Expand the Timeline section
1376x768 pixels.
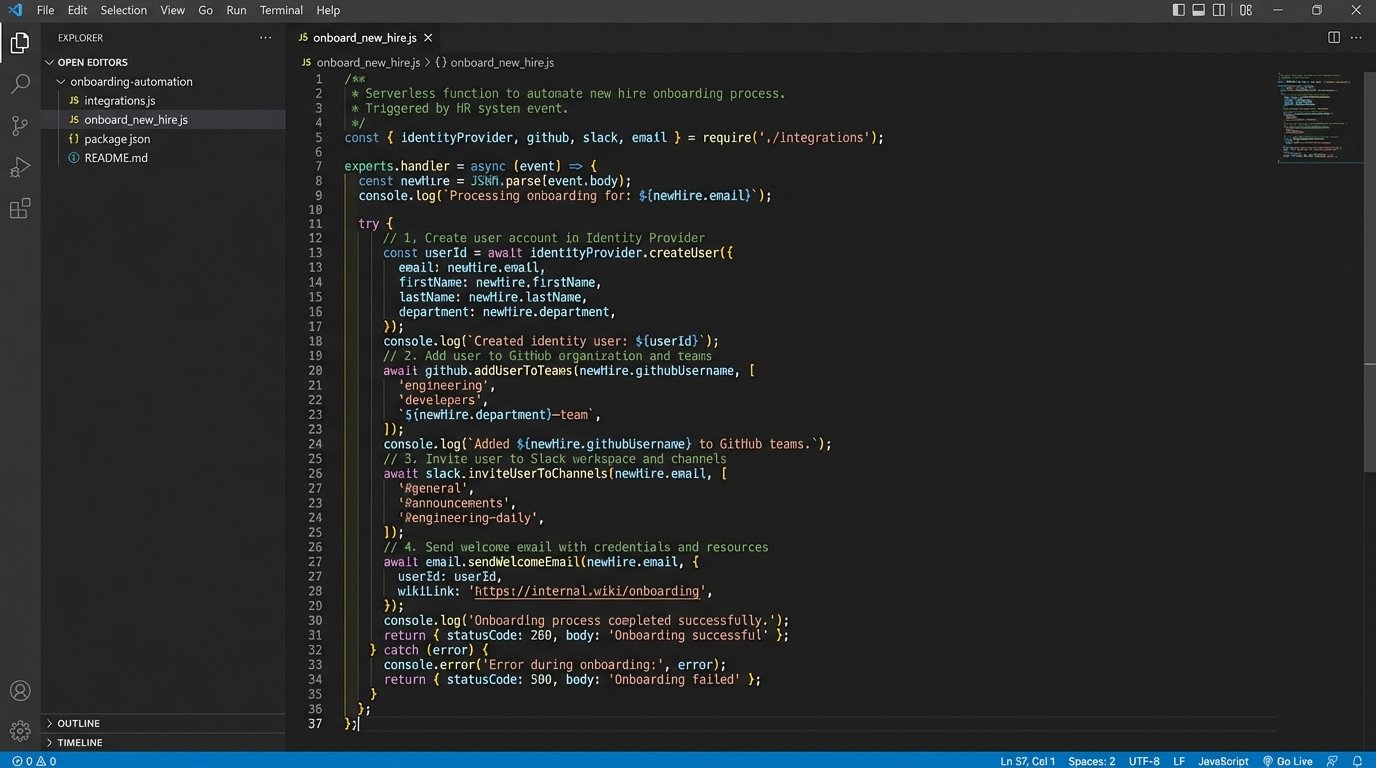pyautogui.click(x=79, y=743)
